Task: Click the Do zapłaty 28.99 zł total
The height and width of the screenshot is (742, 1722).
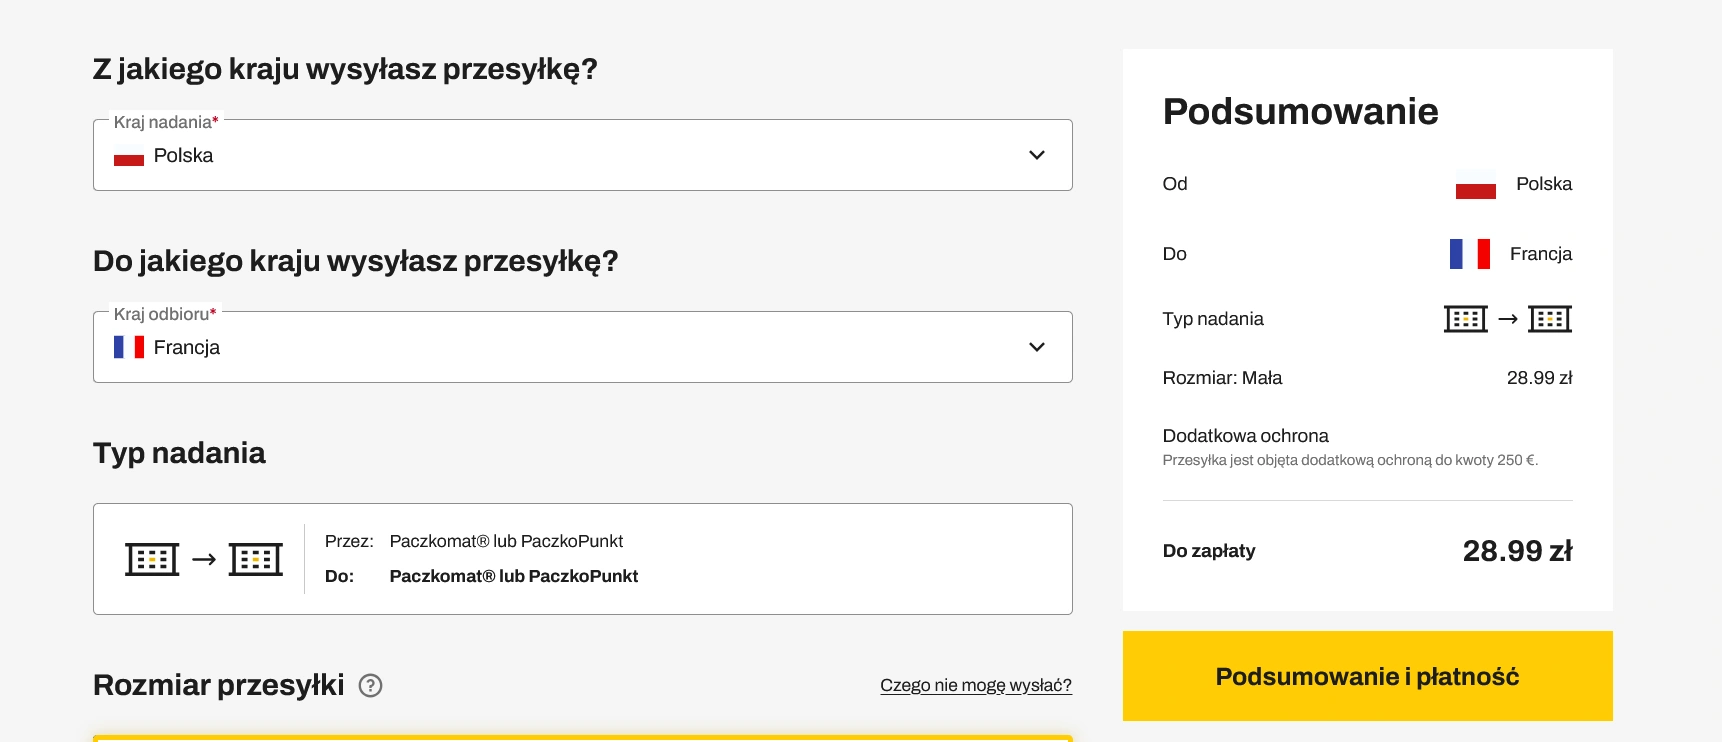Action: 1516,551
